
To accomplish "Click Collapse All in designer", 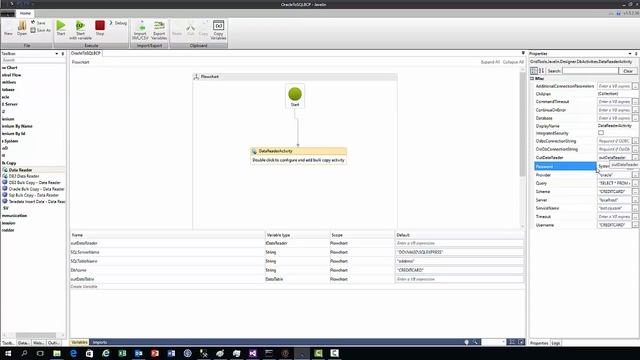I will point(513,62).
